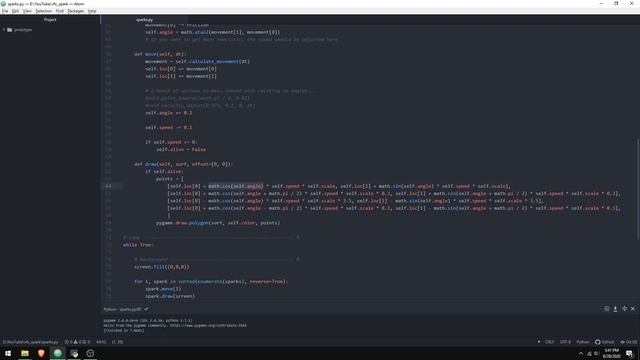
Task: Change the Python grammar selector
Action: coord(582,342)
